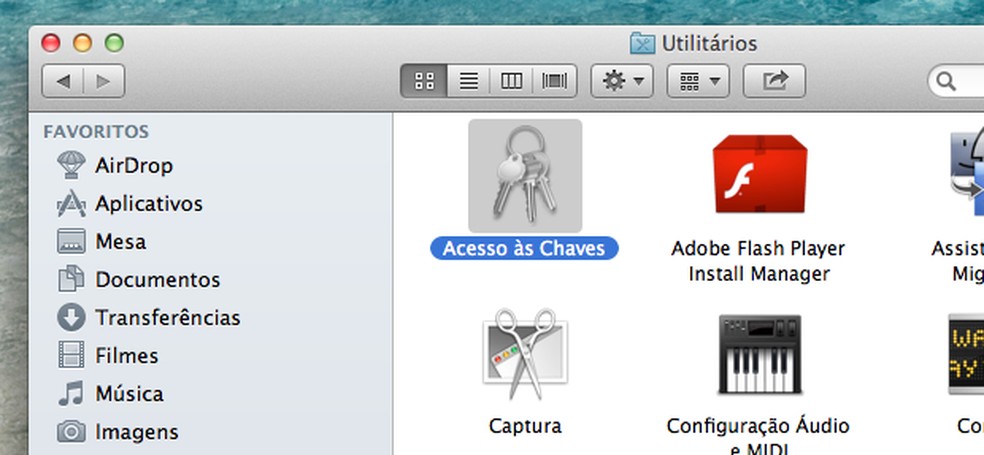Select Mesa in the sidebar
The width and height of the screenshot is (984, 455).
(x=102, y=242)
